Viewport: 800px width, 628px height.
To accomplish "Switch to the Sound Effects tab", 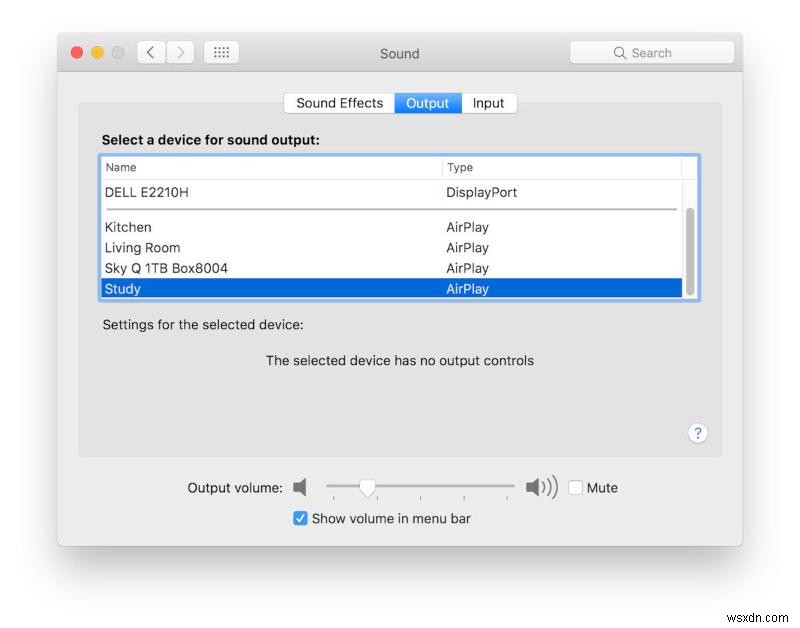I will click(339, 103).
